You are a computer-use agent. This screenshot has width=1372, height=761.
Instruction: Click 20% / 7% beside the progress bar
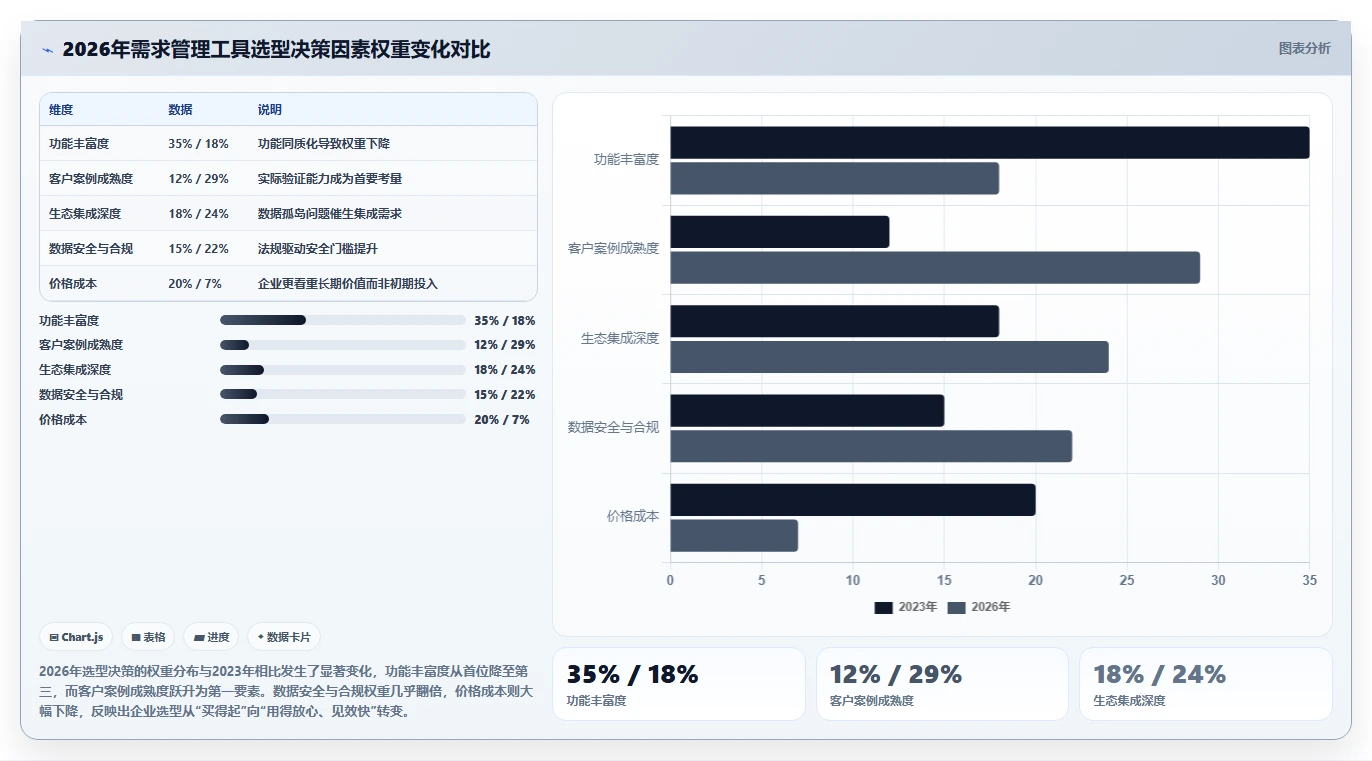click(502, 420)
